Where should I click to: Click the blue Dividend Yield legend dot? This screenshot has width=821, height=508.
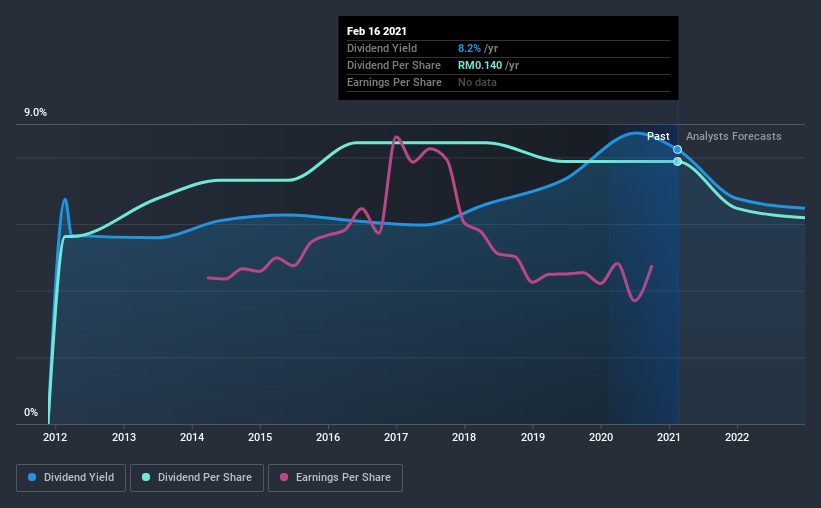(x=32, y=477)
